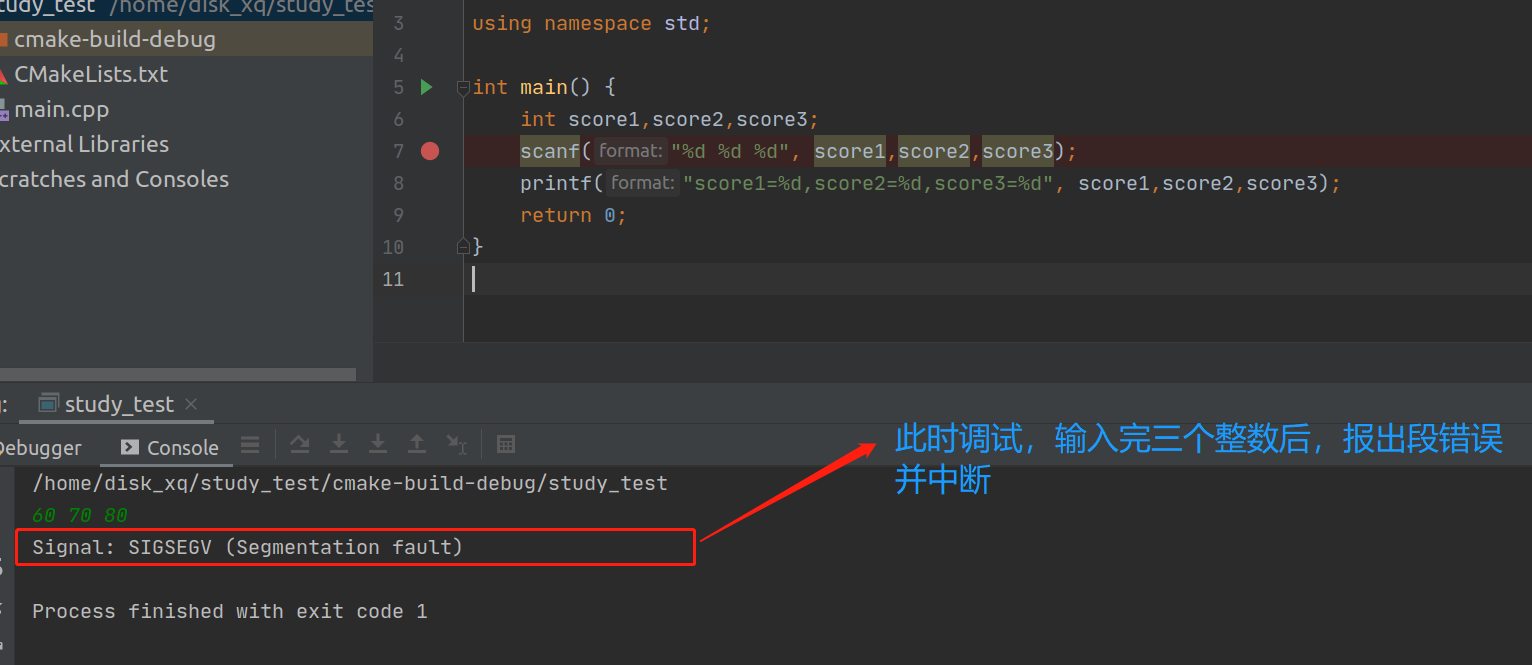The image size is (1532, 665).
Task: Click the console executable path line
Action: coord(350,484)
